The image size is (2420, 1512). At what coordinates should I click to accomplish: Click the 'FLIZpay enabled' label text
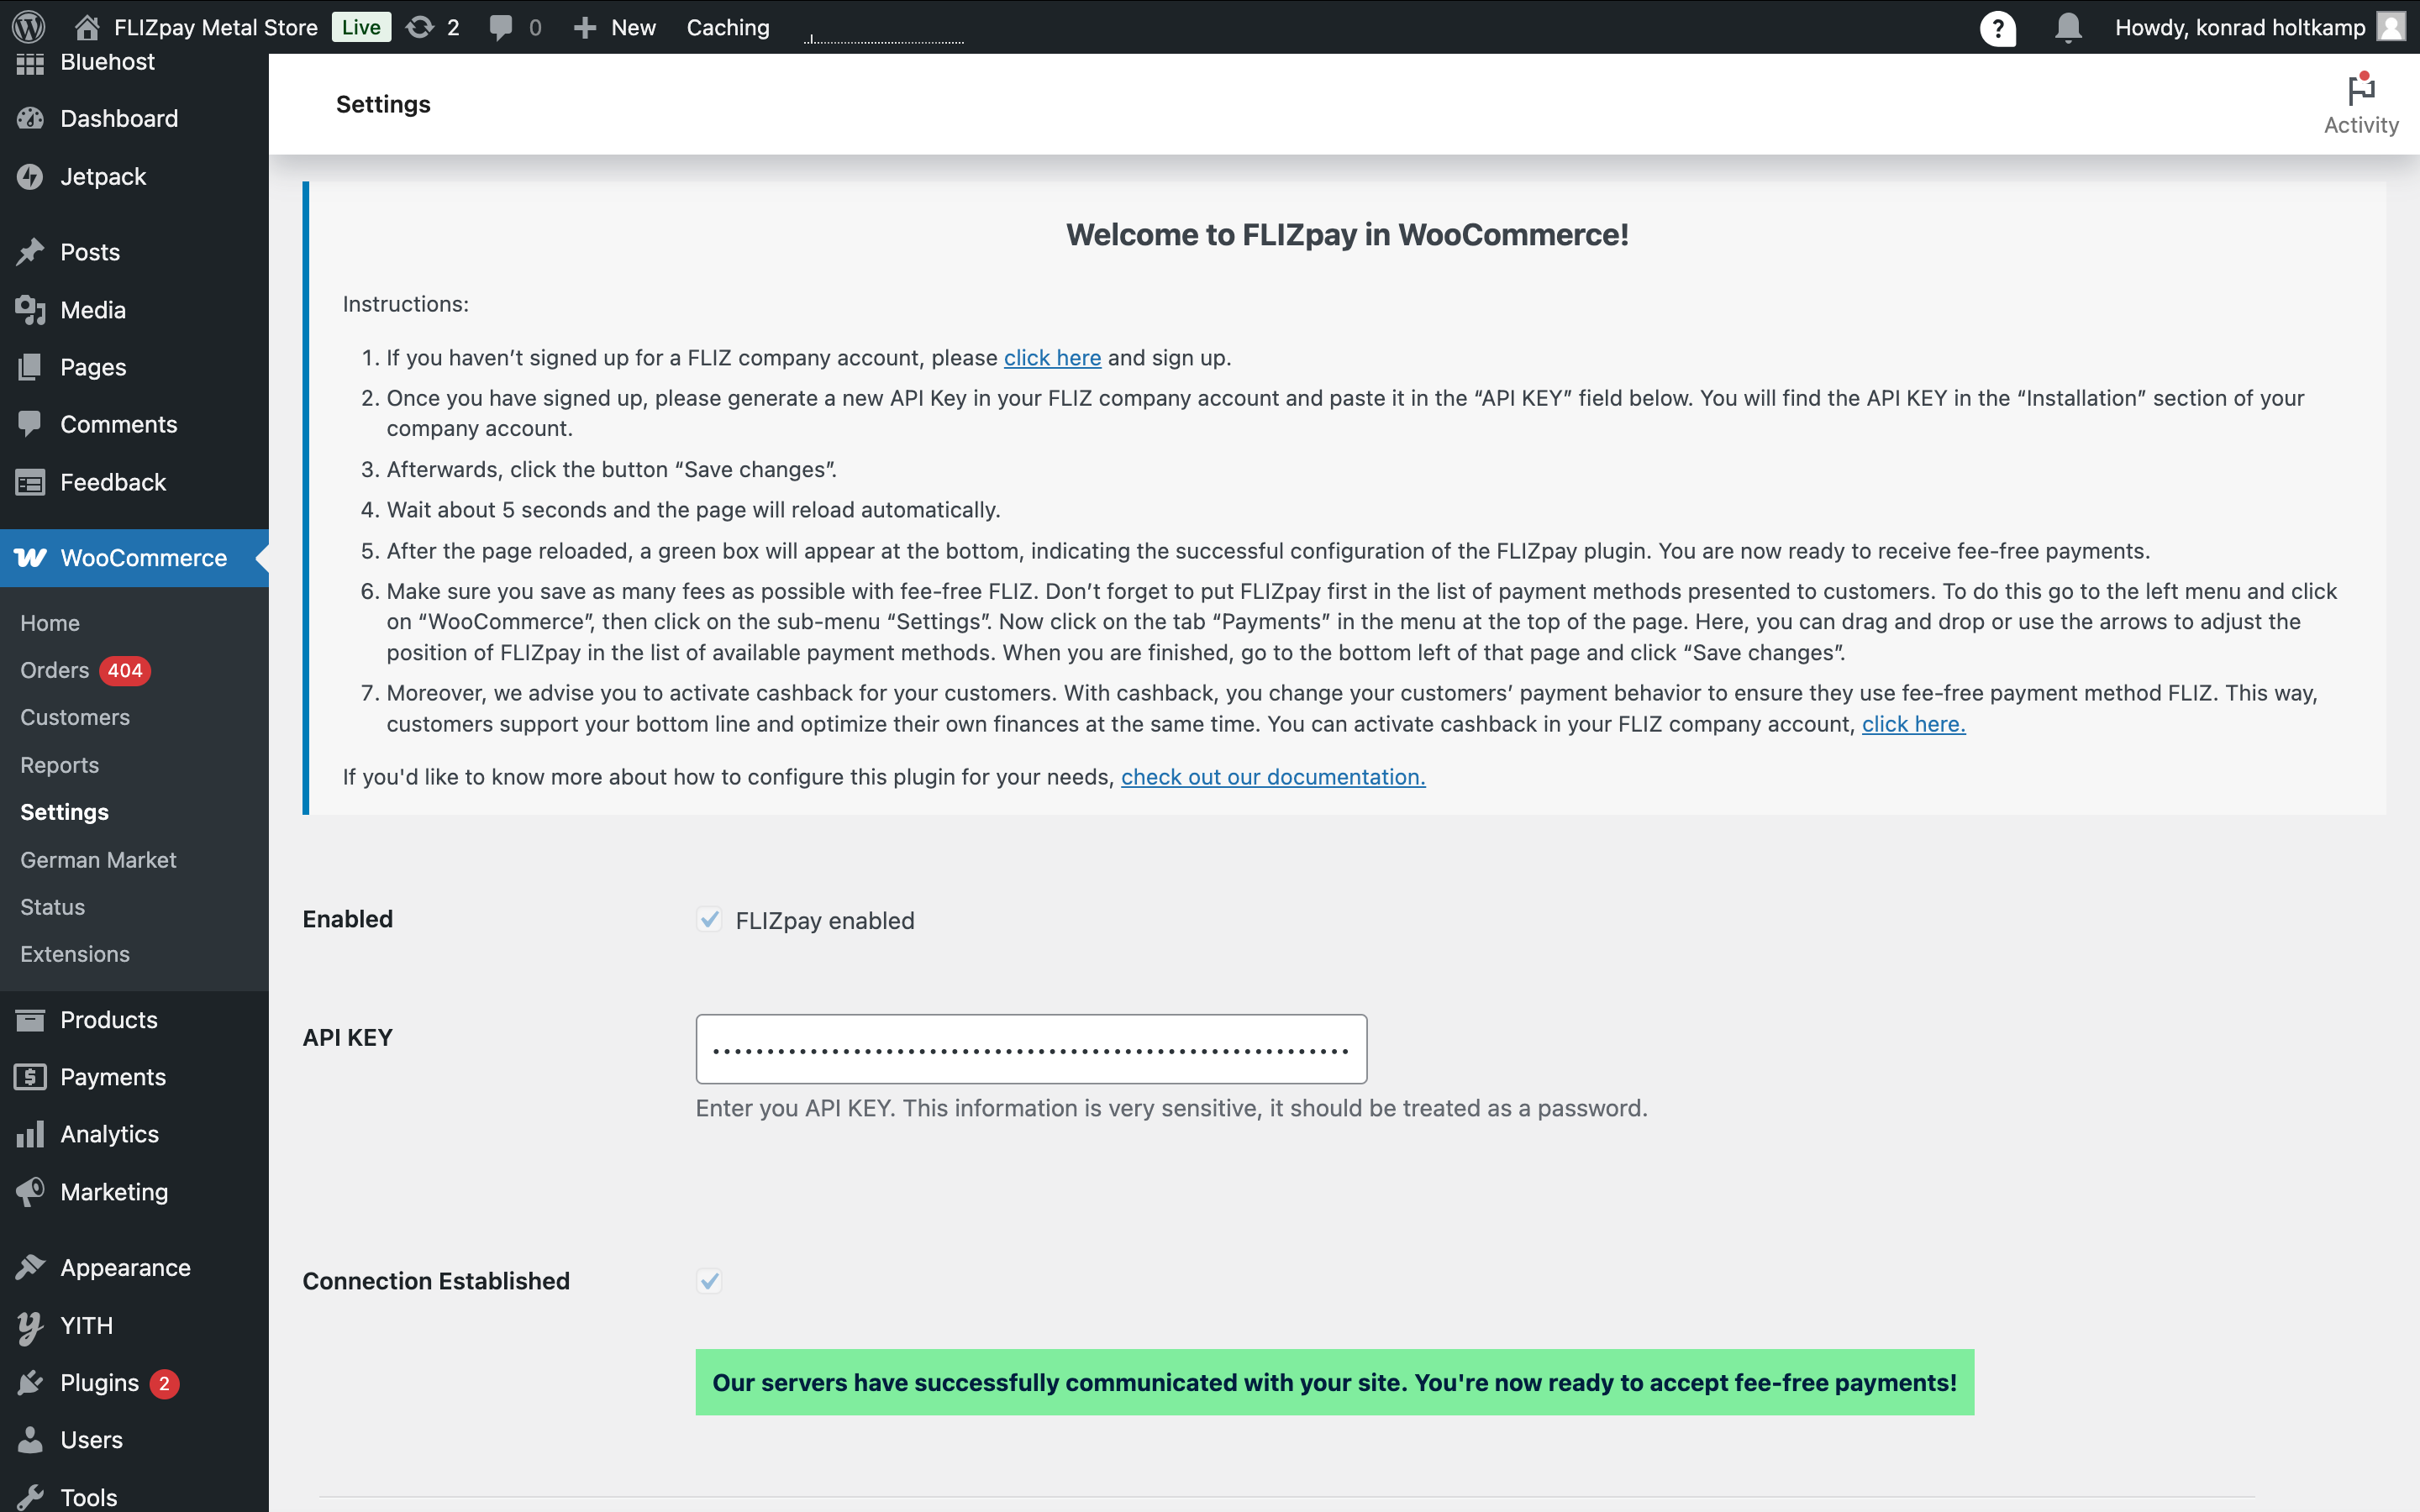pos(825,920)
